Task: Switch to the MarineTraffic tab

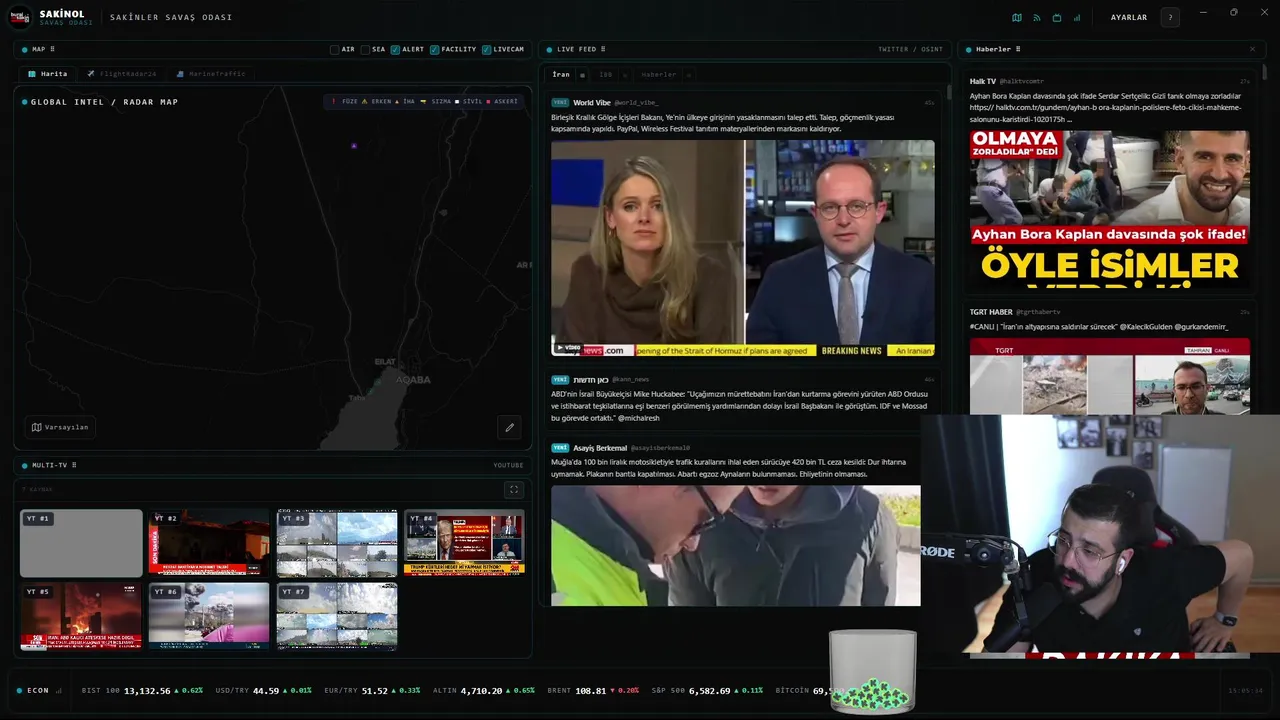Action: click(211, 74)
